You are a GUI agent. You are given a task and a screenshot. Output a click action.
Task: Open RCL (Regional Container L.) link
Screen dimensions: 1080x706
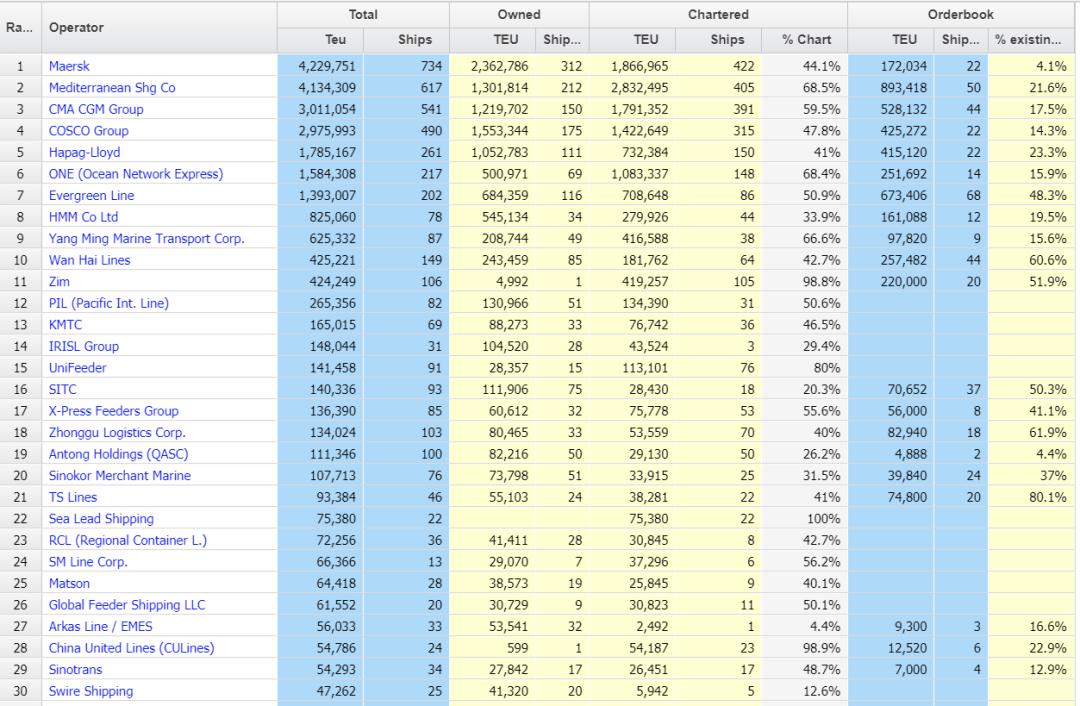[127, 540]
